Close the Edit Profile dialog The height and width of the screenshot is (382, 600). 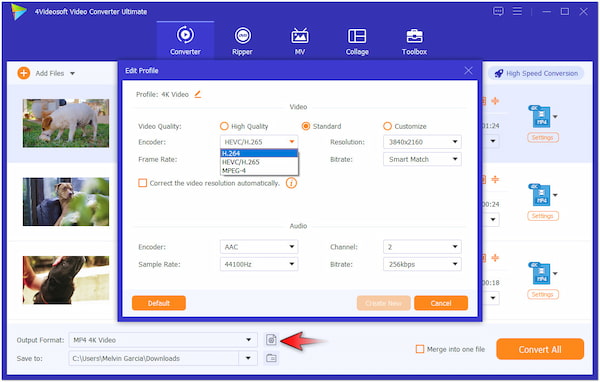tap(468, 70)
